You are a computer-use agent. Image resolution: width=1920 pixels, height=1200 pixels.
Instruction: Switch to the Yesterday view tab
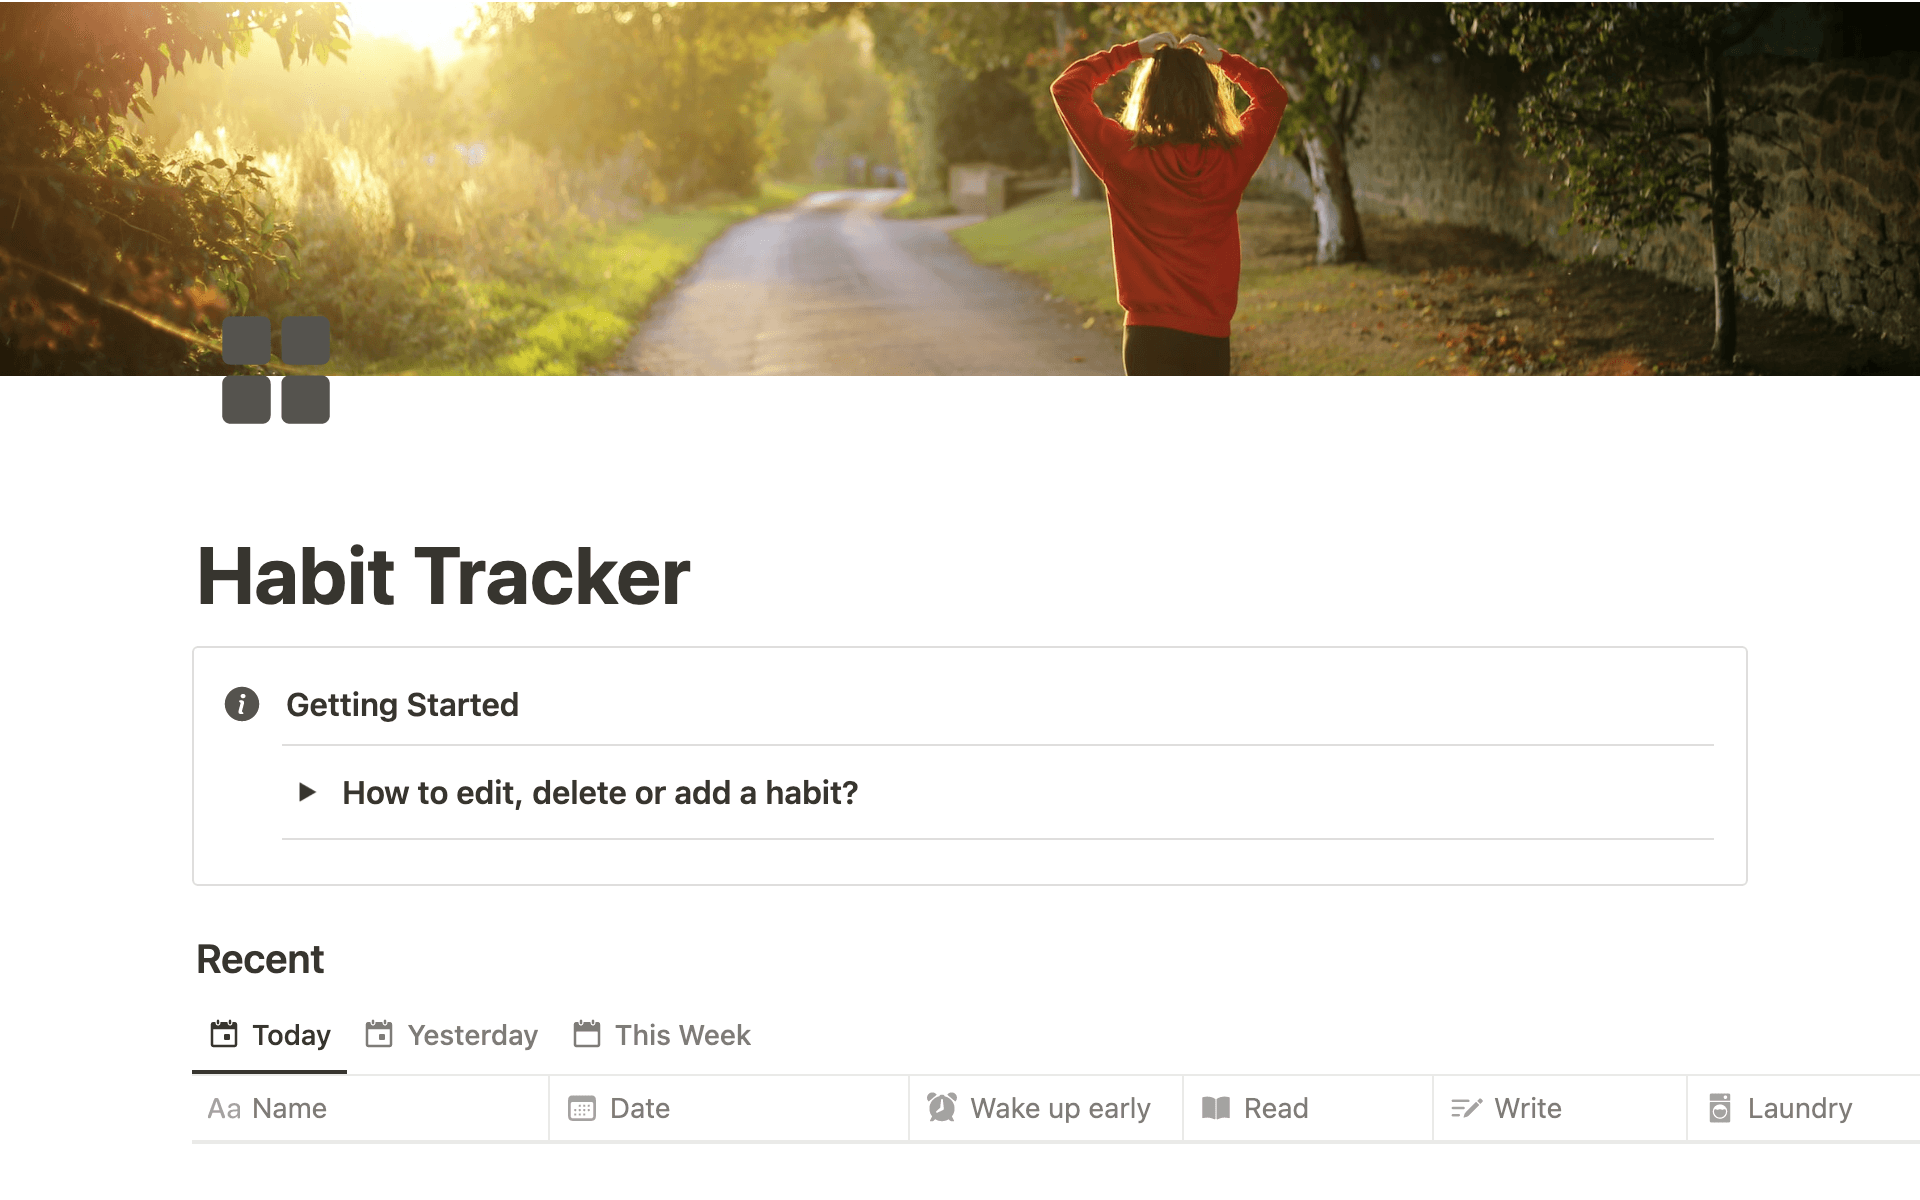(452, 1035)
